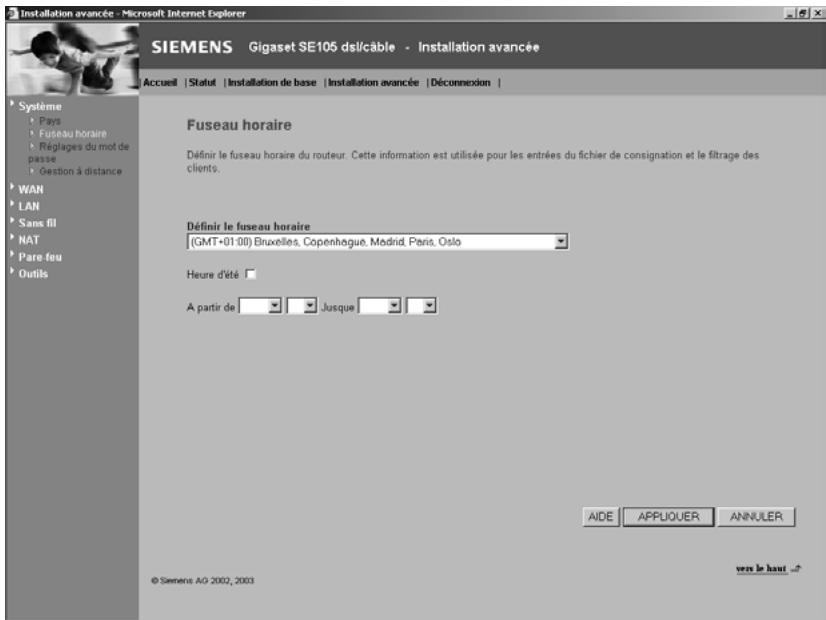Open second Jusque dropdown

click(x=421, y=306)
